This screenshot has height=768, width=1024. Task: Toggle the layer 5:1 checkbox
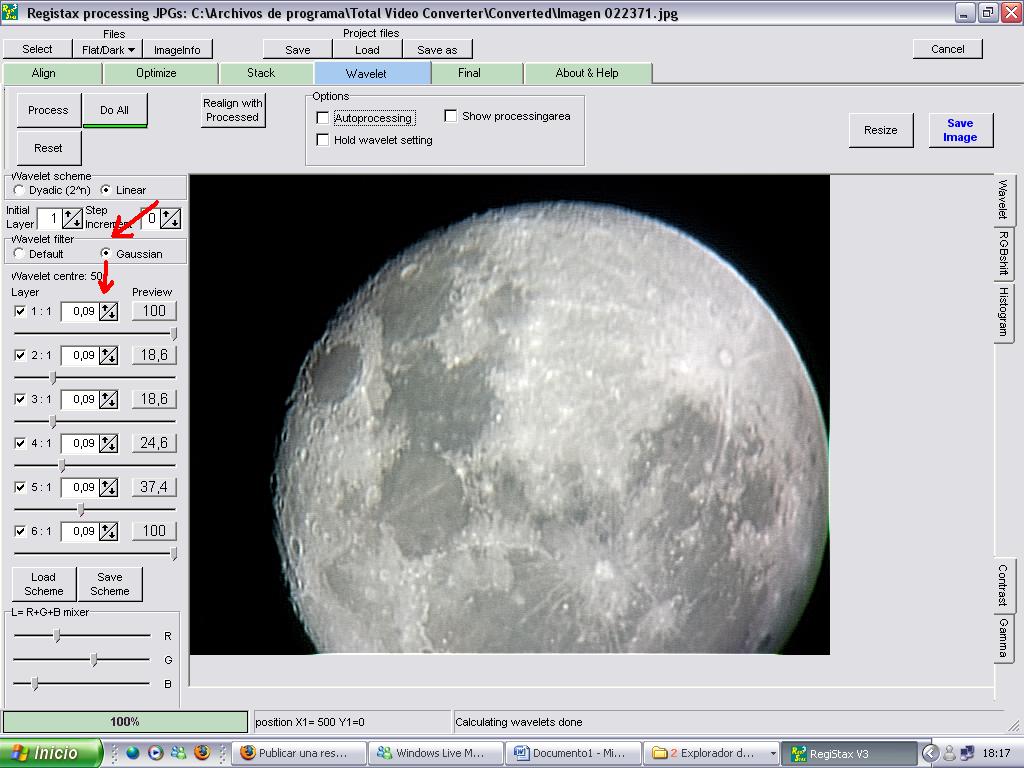click(20, 487)
